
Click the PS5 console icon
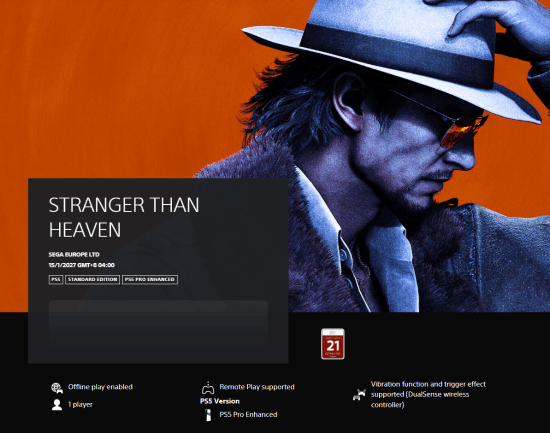tap(208, 415)
